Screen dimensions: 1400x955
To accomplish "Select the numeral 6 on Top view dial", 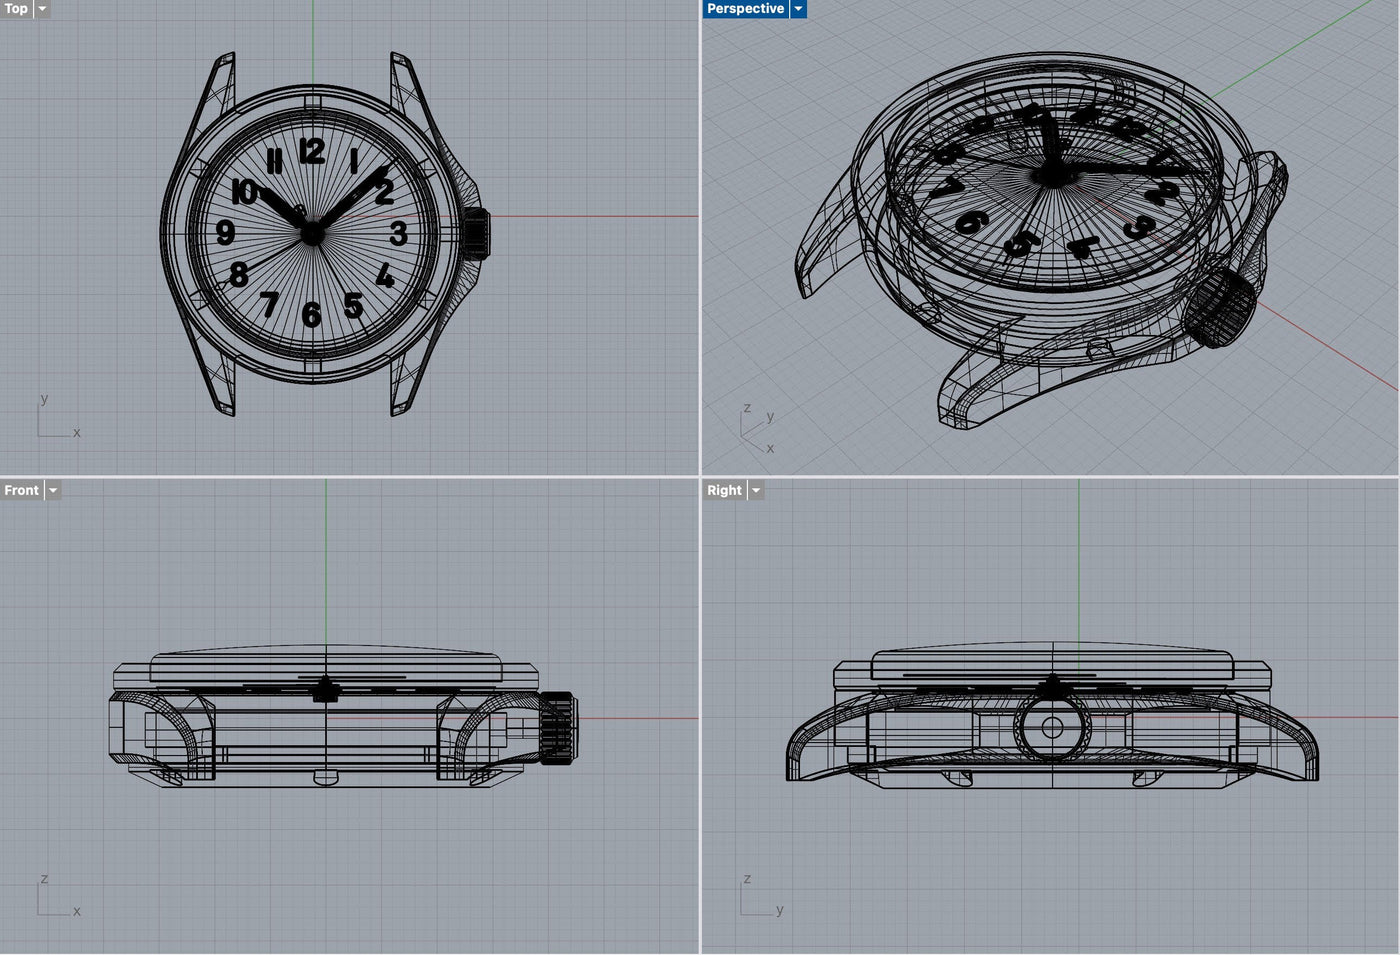I will 312,315.
